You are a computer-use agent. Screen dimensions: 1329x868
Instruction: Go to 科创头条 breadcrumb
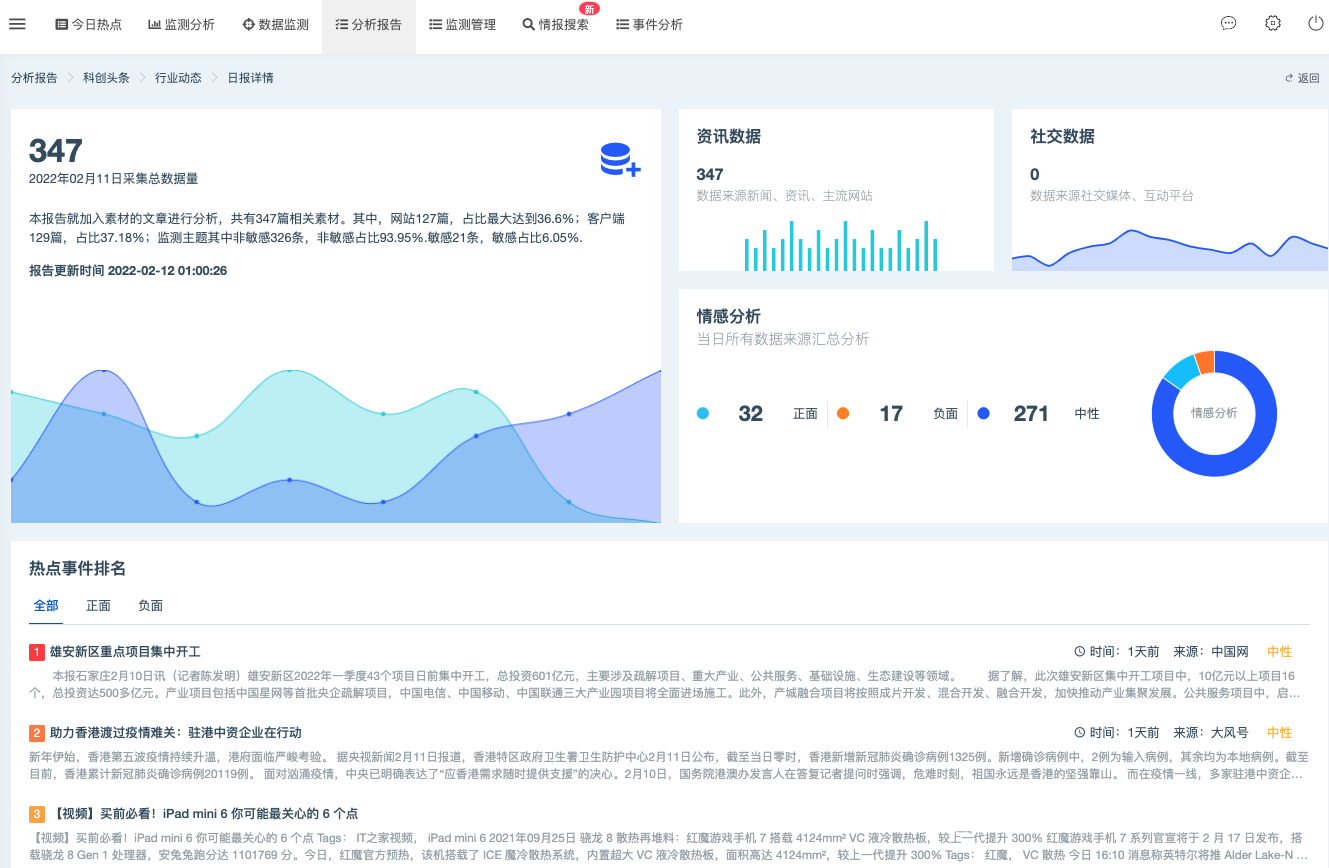[x=106, y=78]
